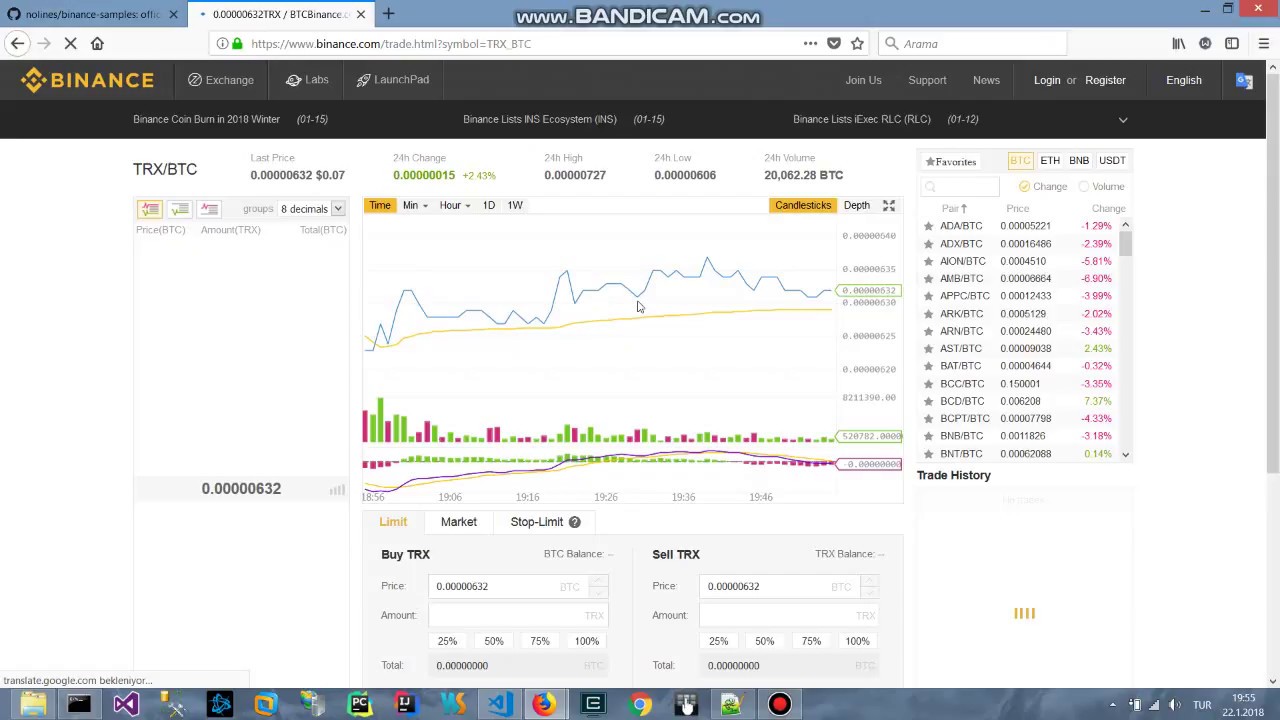Open the Min interval dropdown
Screen dimensions: 1280x720
tap(415, 205)
